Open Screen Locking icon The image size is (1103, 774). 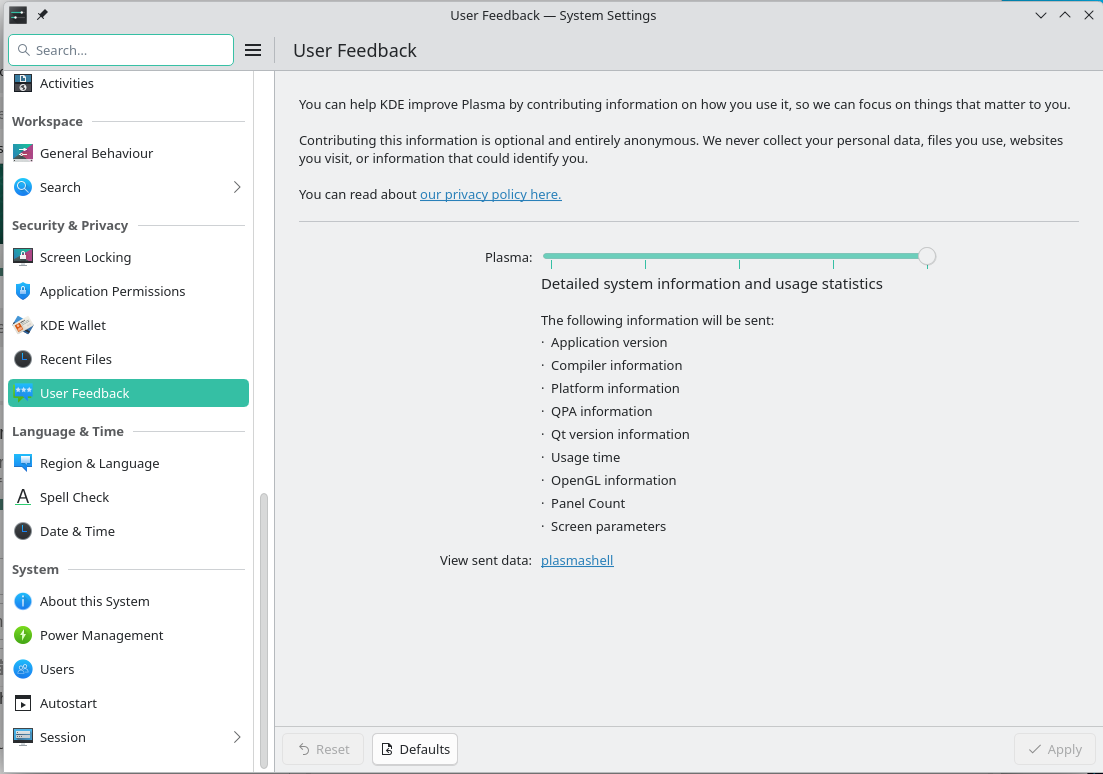[23, 257]
